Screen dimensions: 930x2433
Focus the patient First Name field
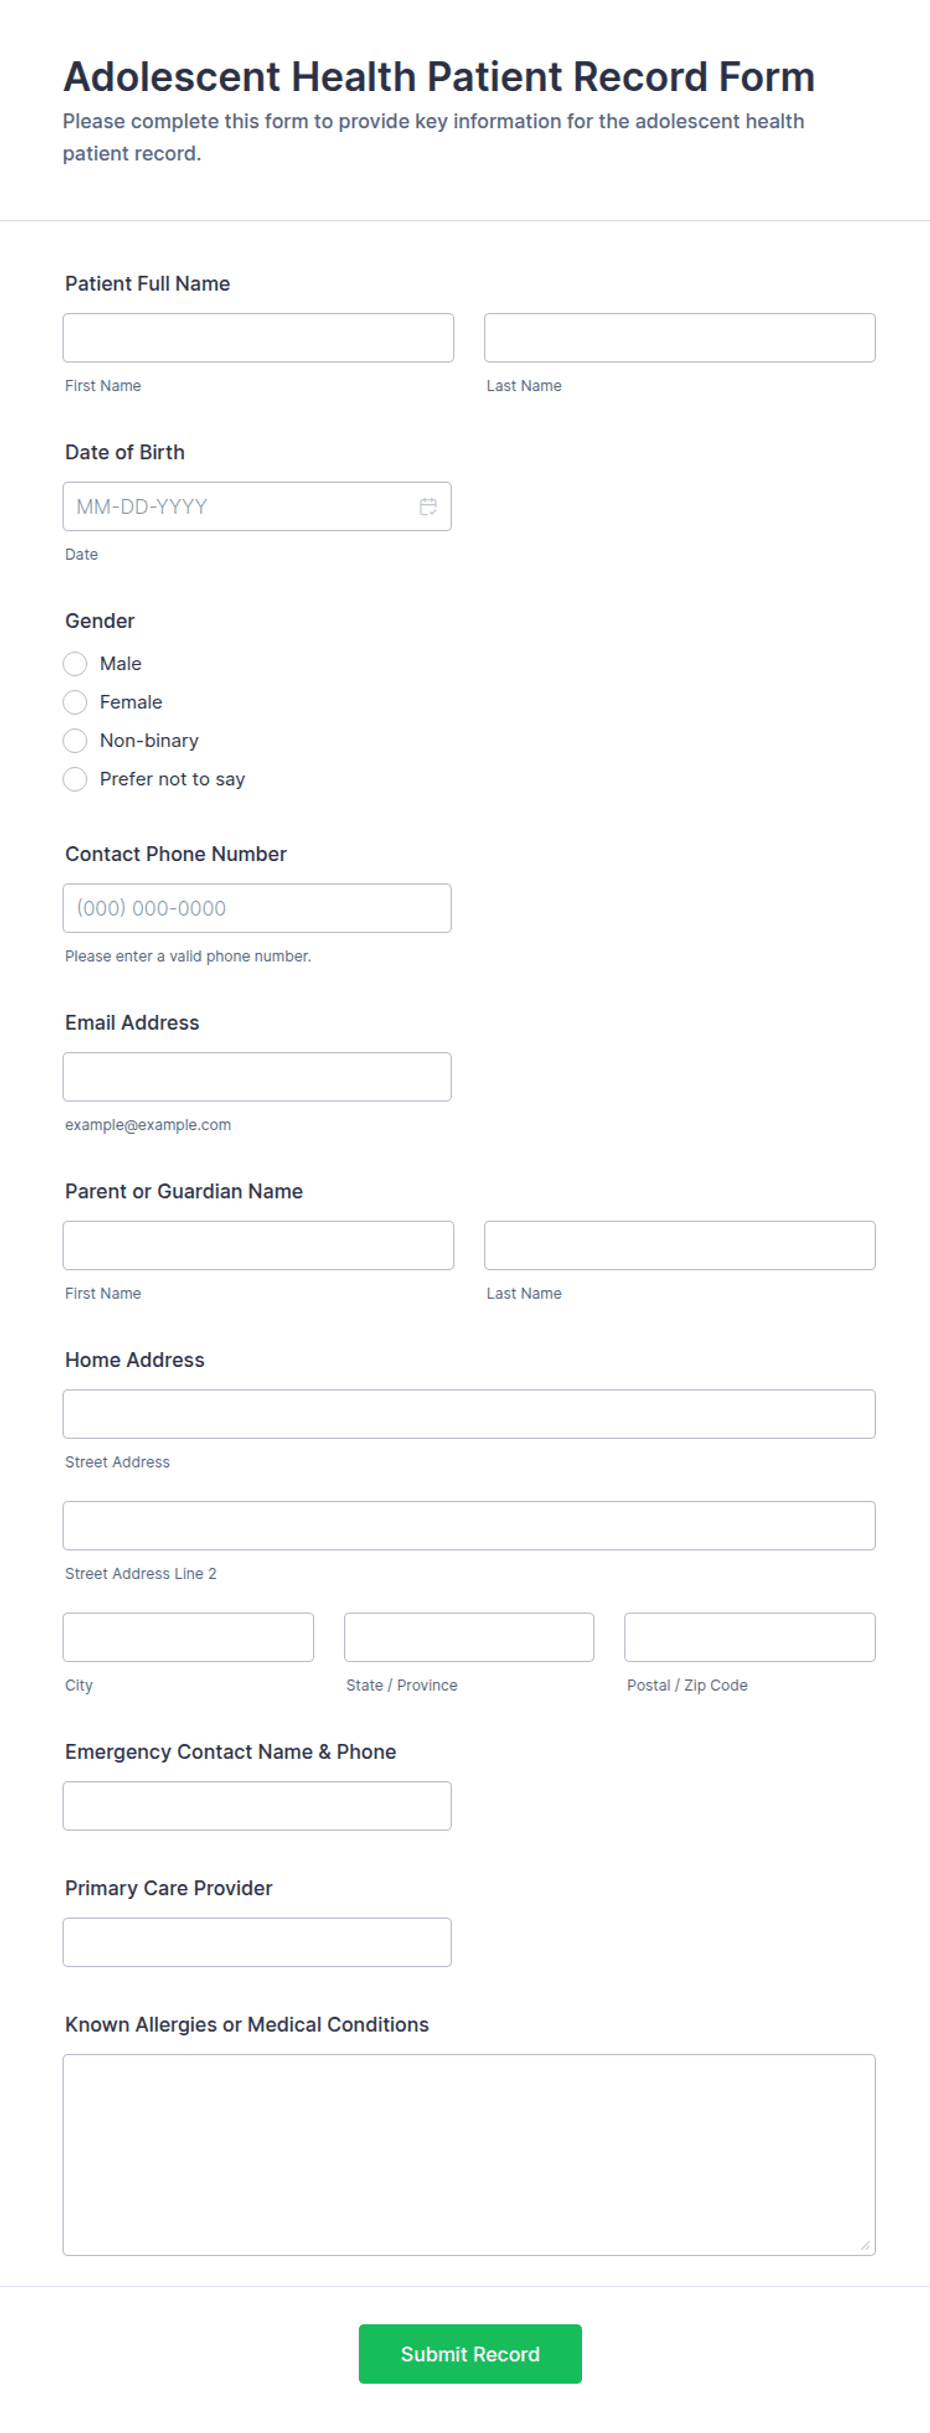258,338
